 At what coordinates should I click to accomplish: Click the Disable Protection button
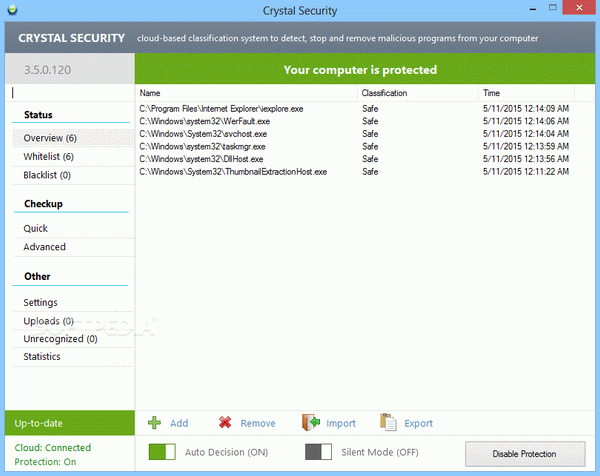525,454
